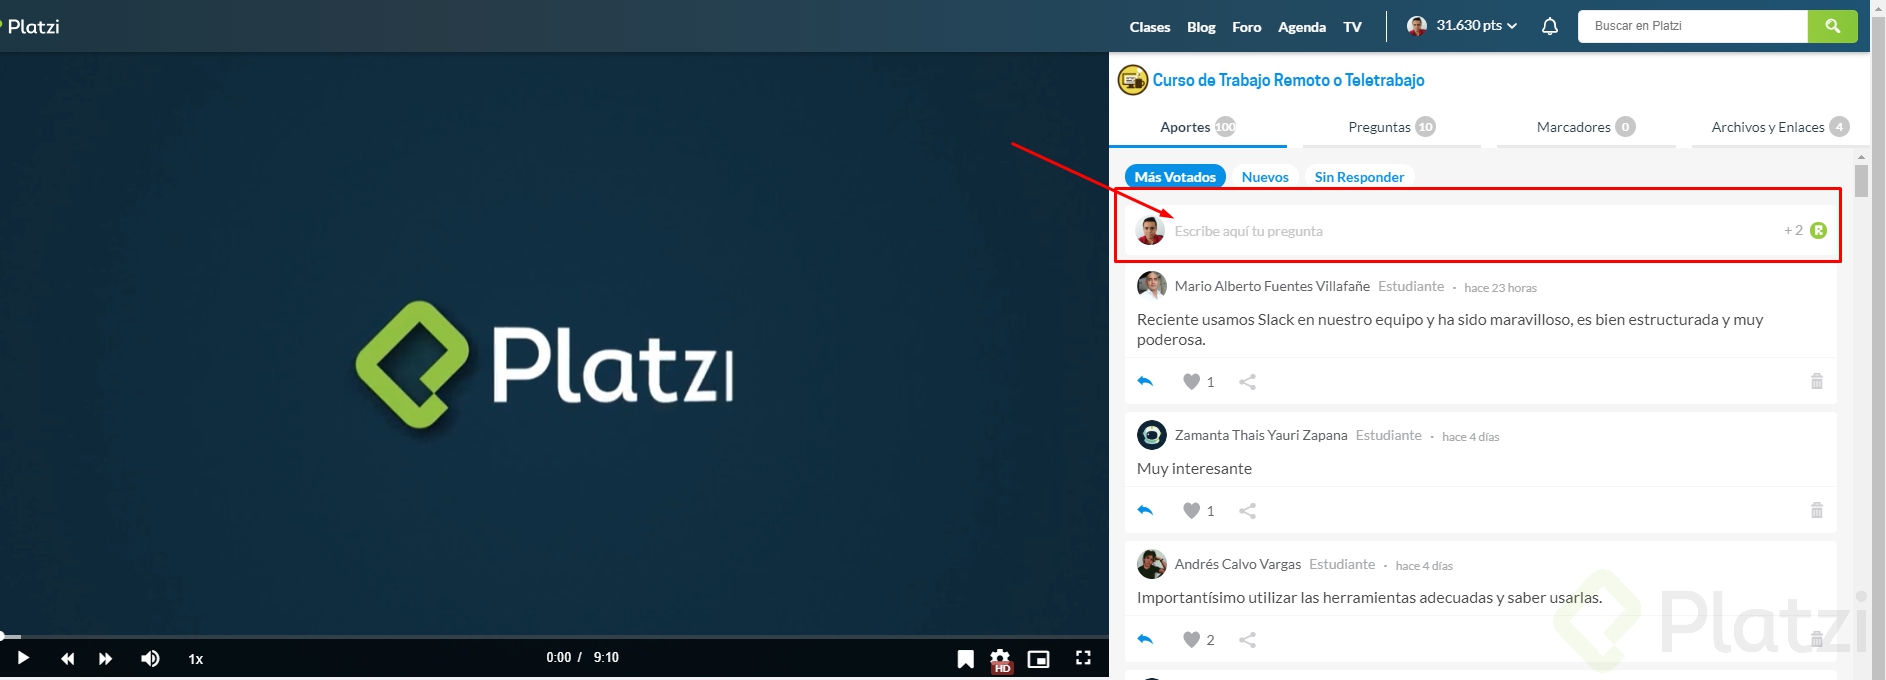Focus the Buscar en Platzi search field

click(1693, 26)
